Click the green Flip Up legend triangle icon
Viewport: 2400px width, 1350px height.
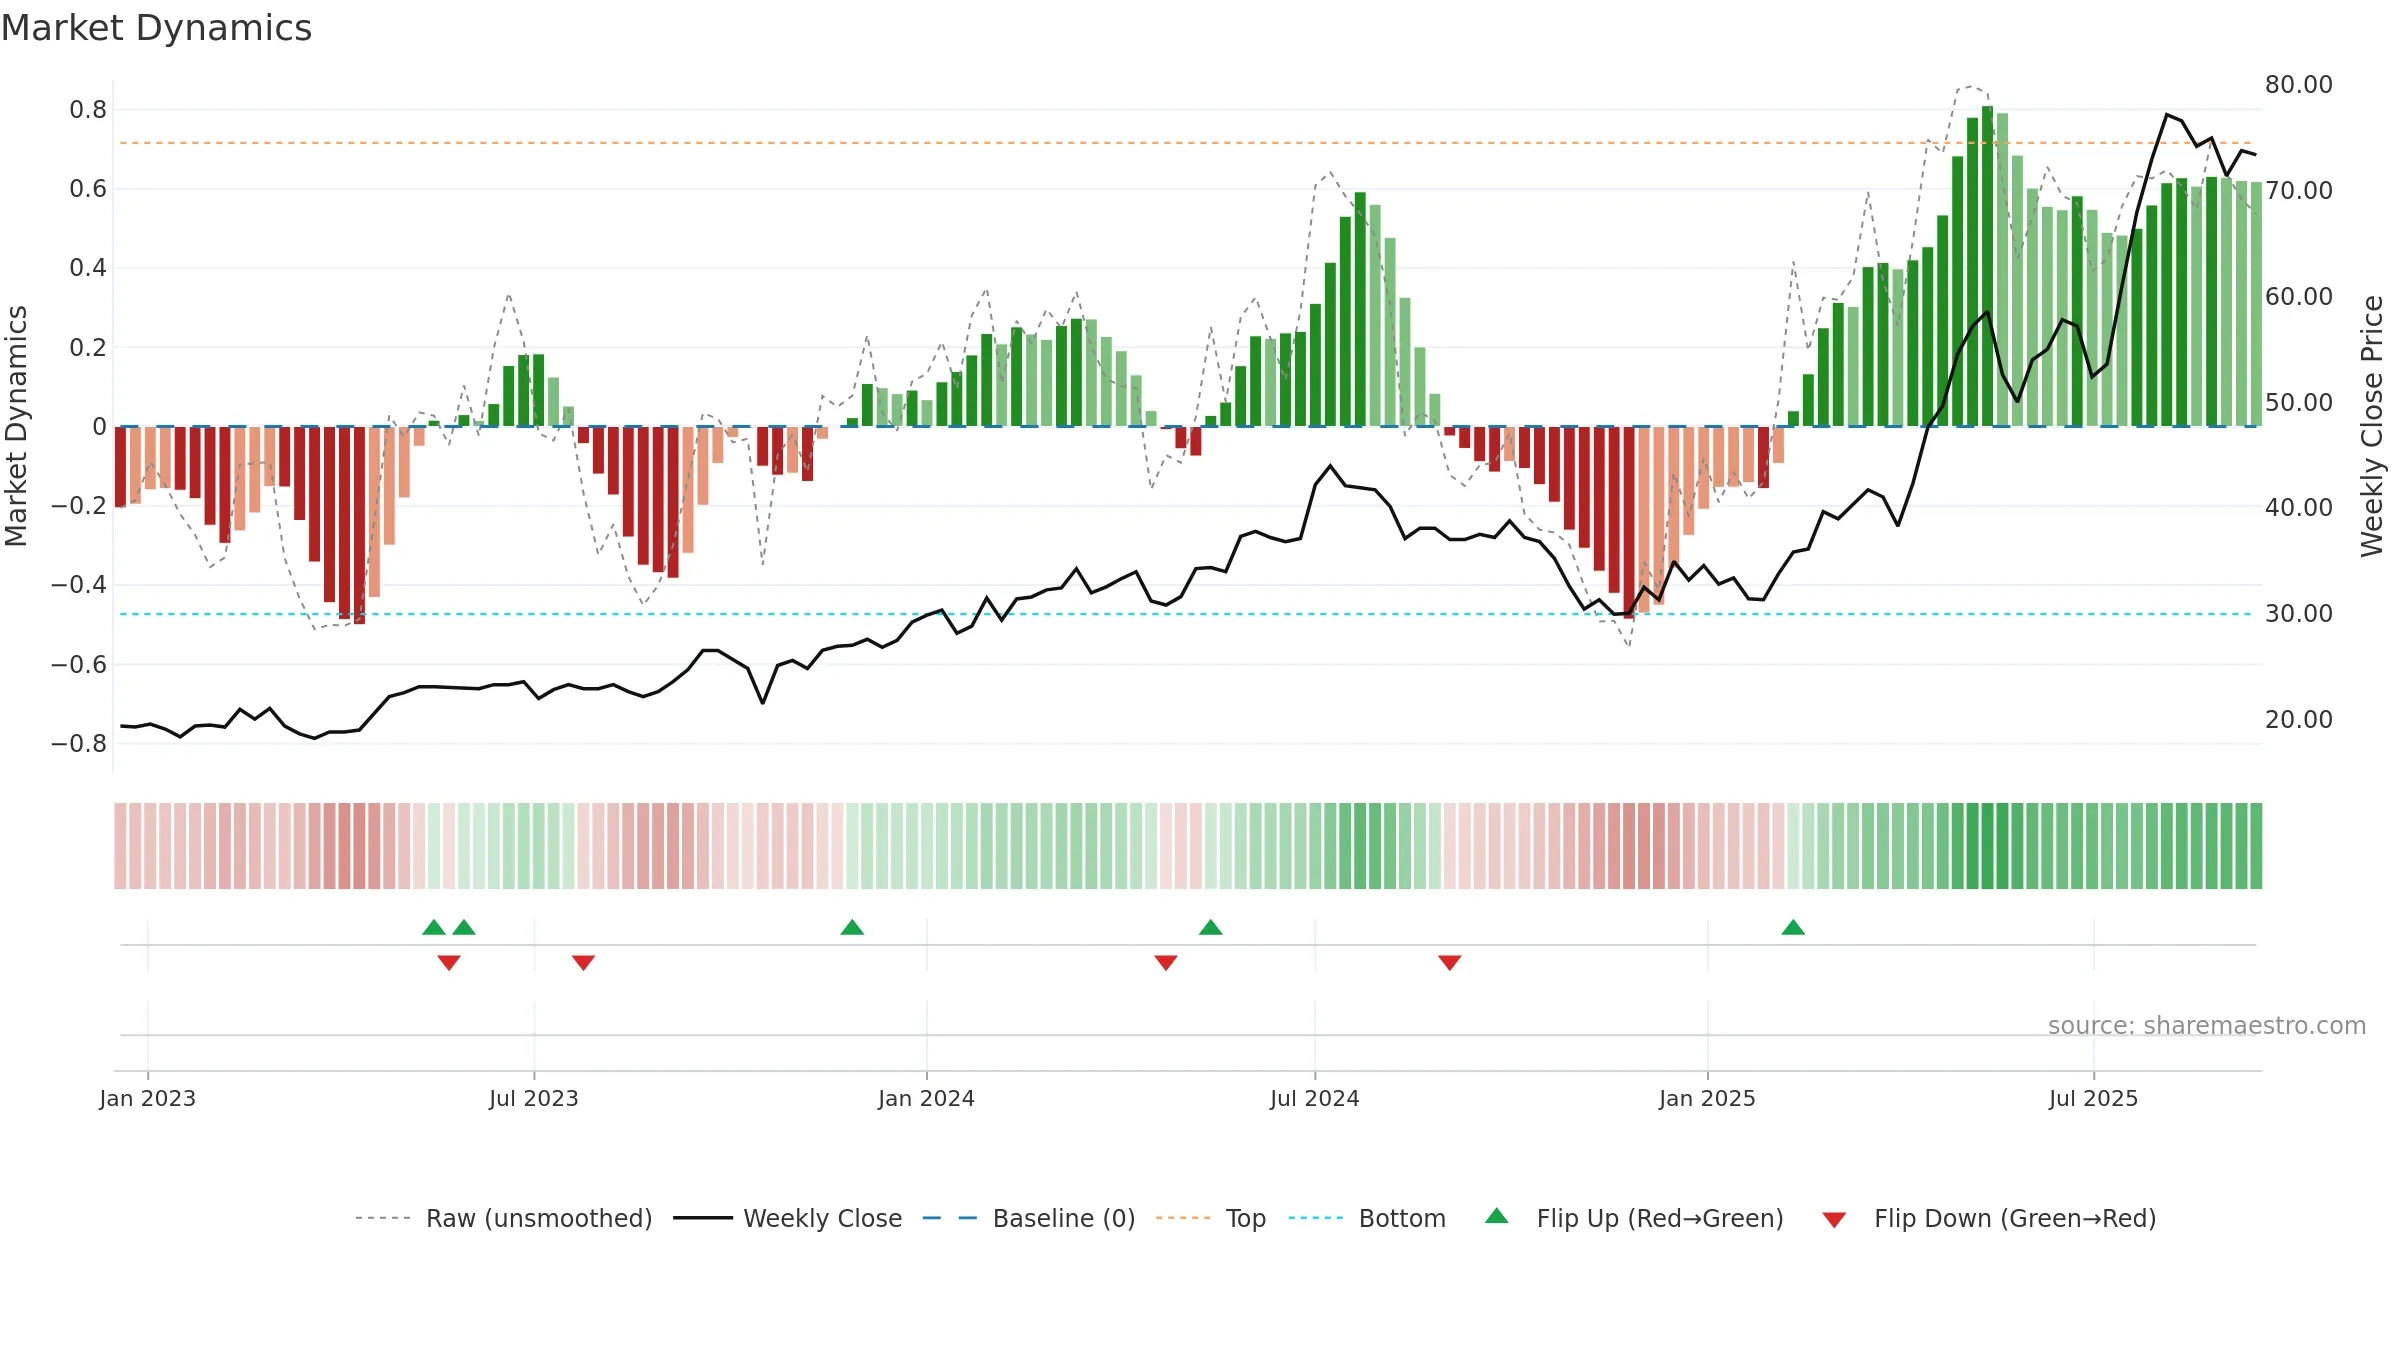[x=1497, y=1216]
